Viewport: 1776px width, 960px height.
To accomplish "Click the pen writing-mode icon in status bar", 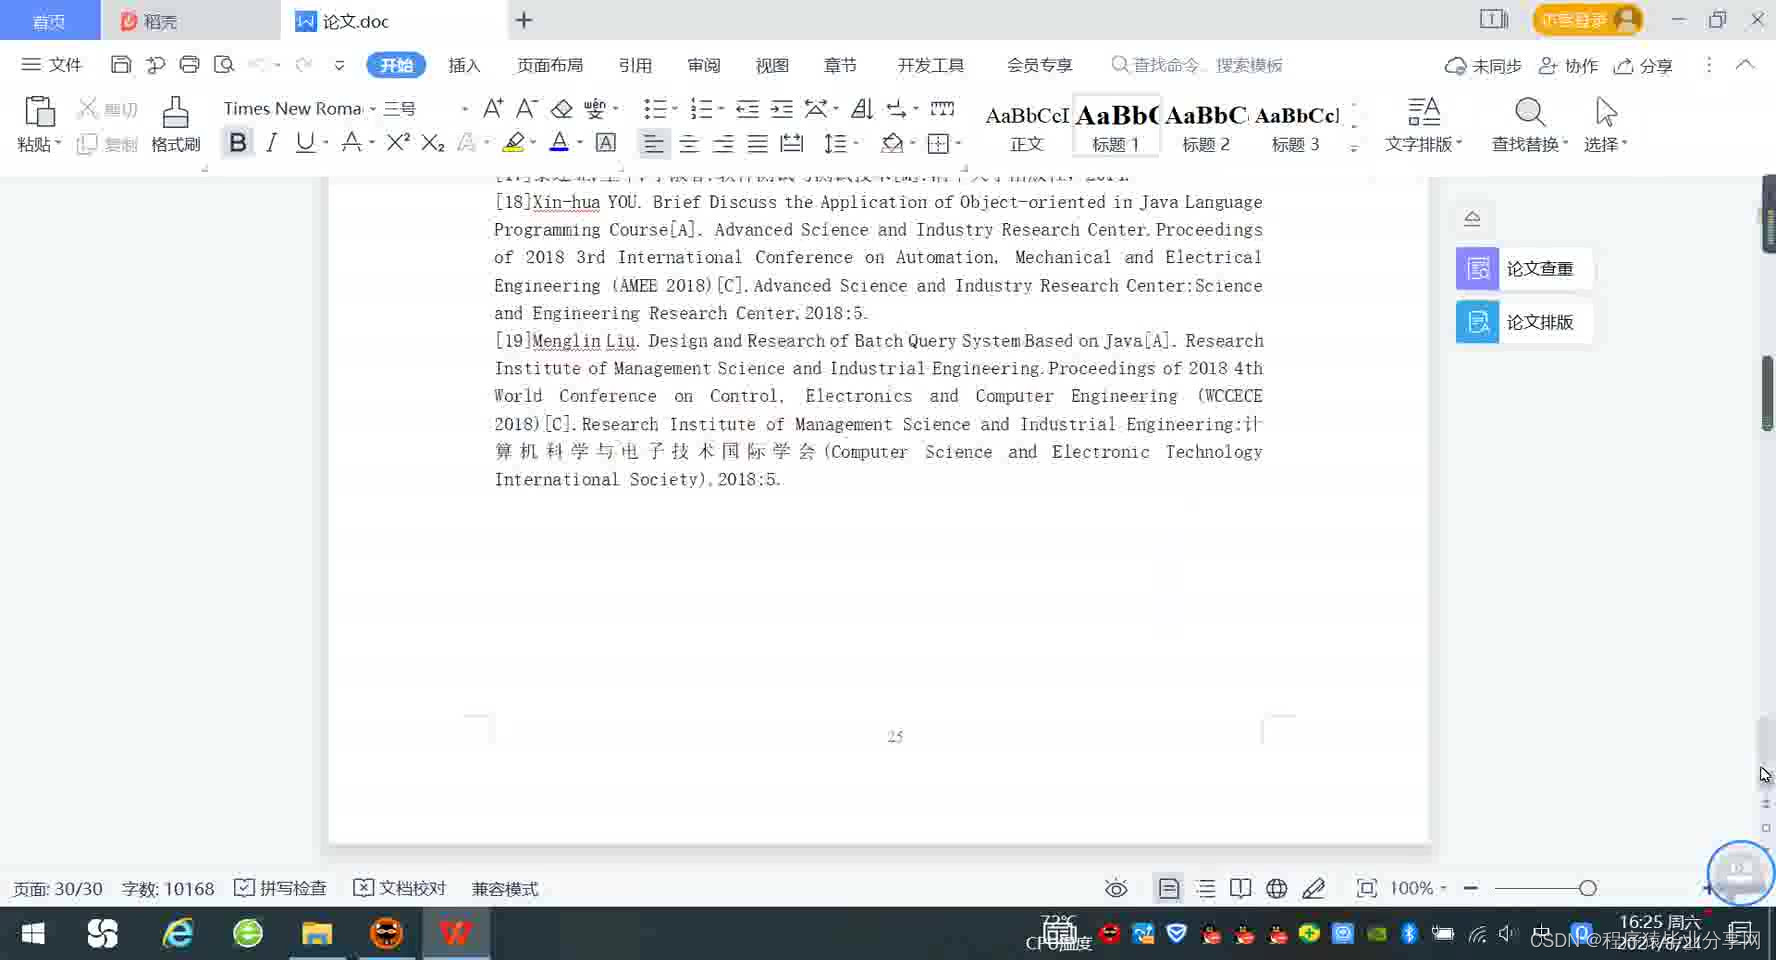I will (x=1314, y=888).
